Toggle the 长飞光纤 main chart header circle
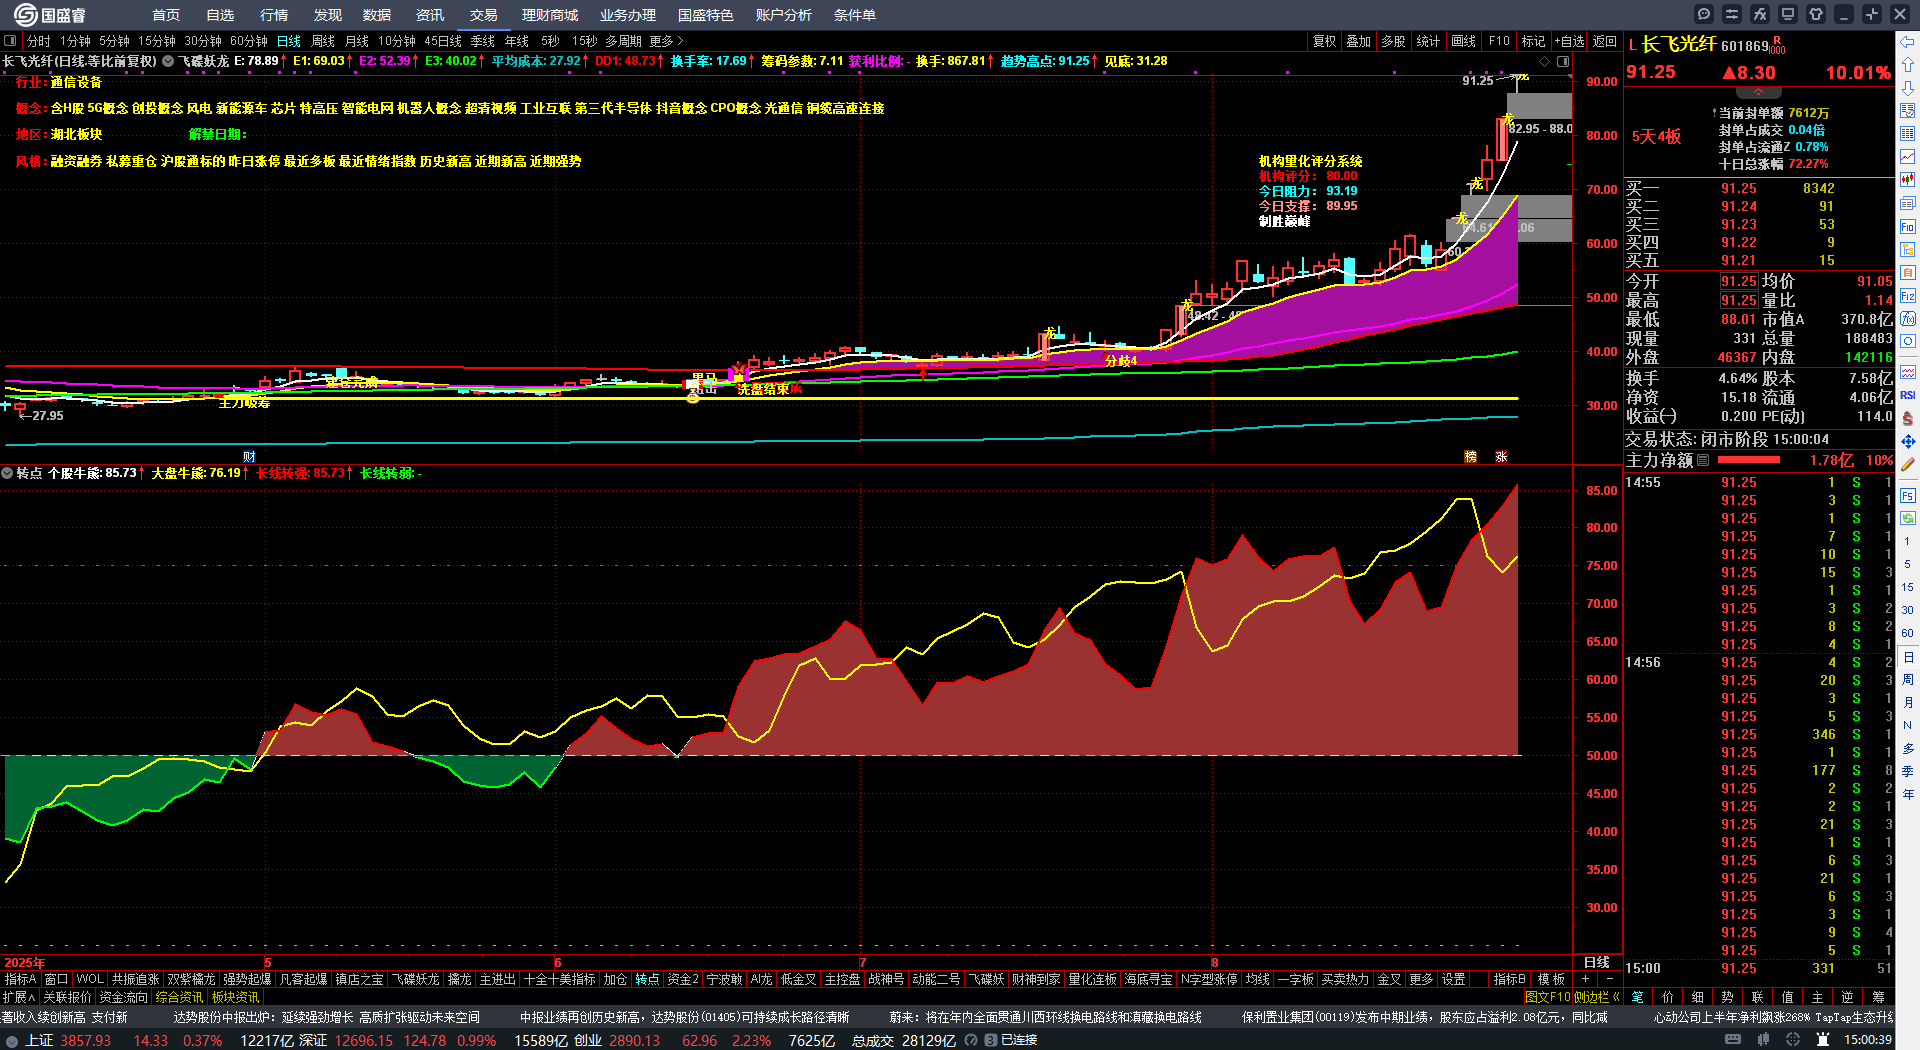Image resolution: width=1920 pixels, height=1050 pixels. tap(168, 61)
